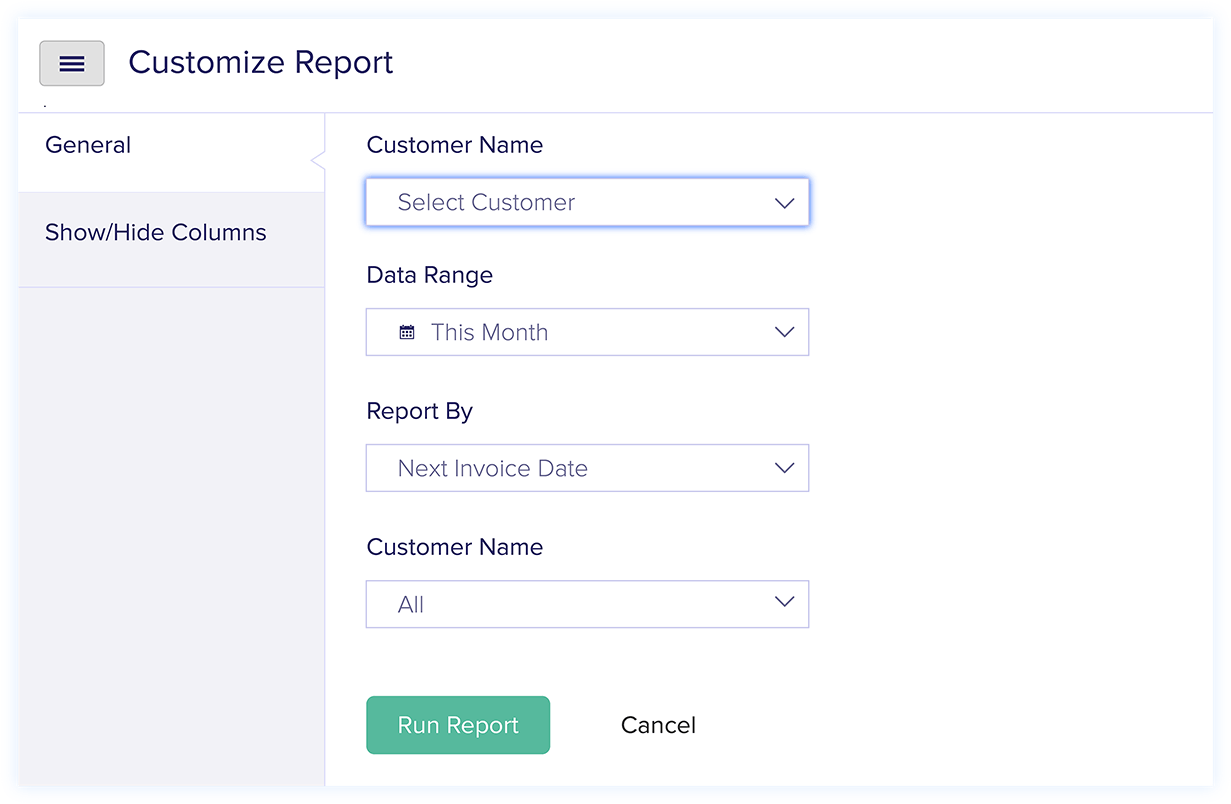The image size is (1231, 804).
Task: Open the hamburger menu beside Customize Report
Action: coord(71,63)
